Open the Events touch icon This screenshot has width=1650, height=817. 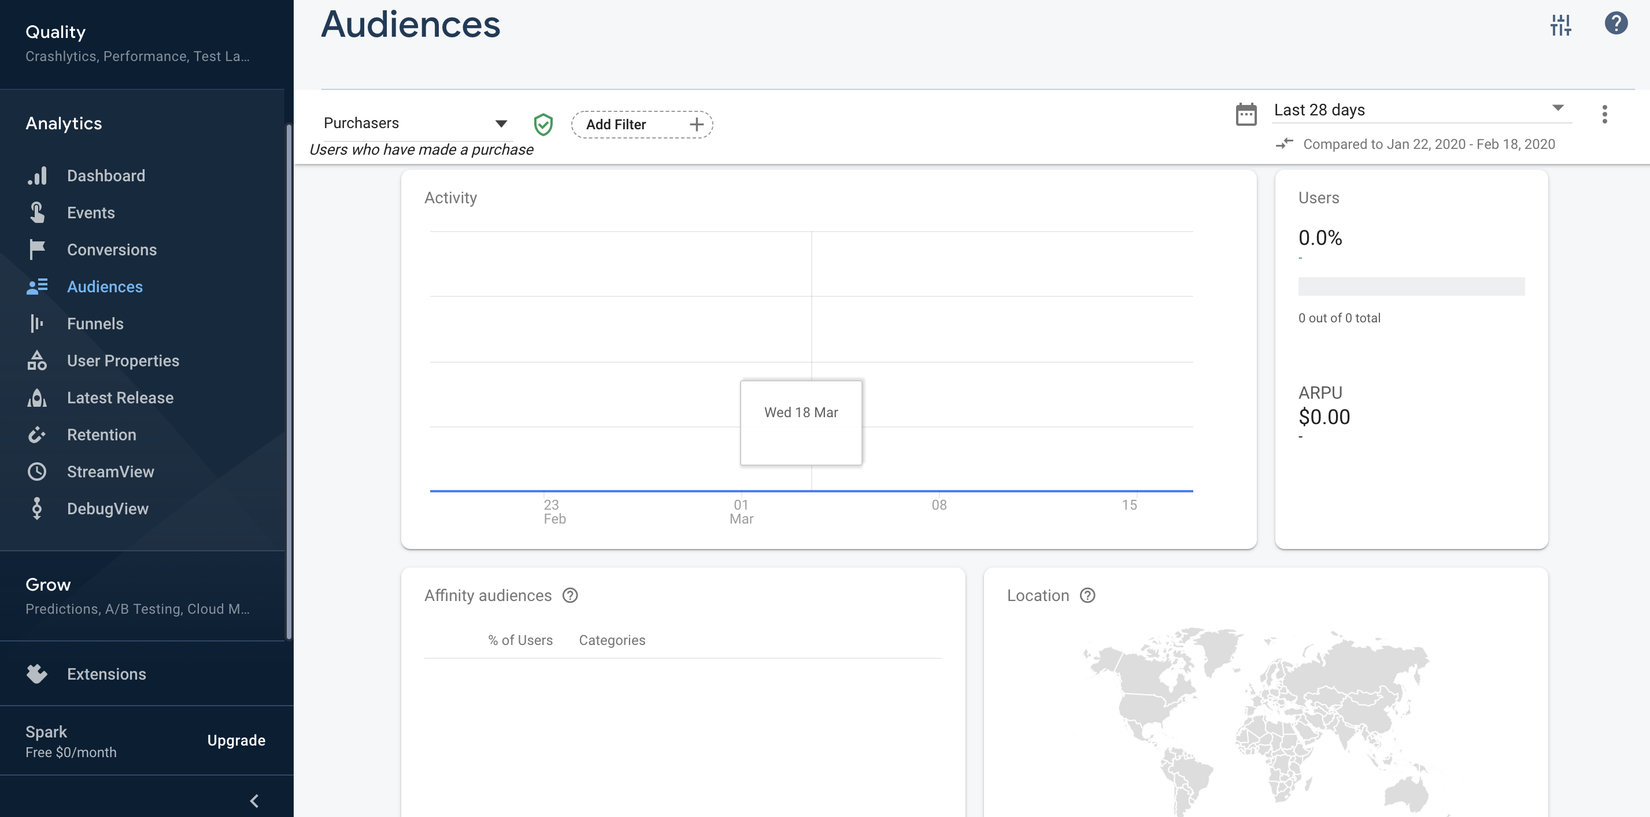click(x=37, y=213)
